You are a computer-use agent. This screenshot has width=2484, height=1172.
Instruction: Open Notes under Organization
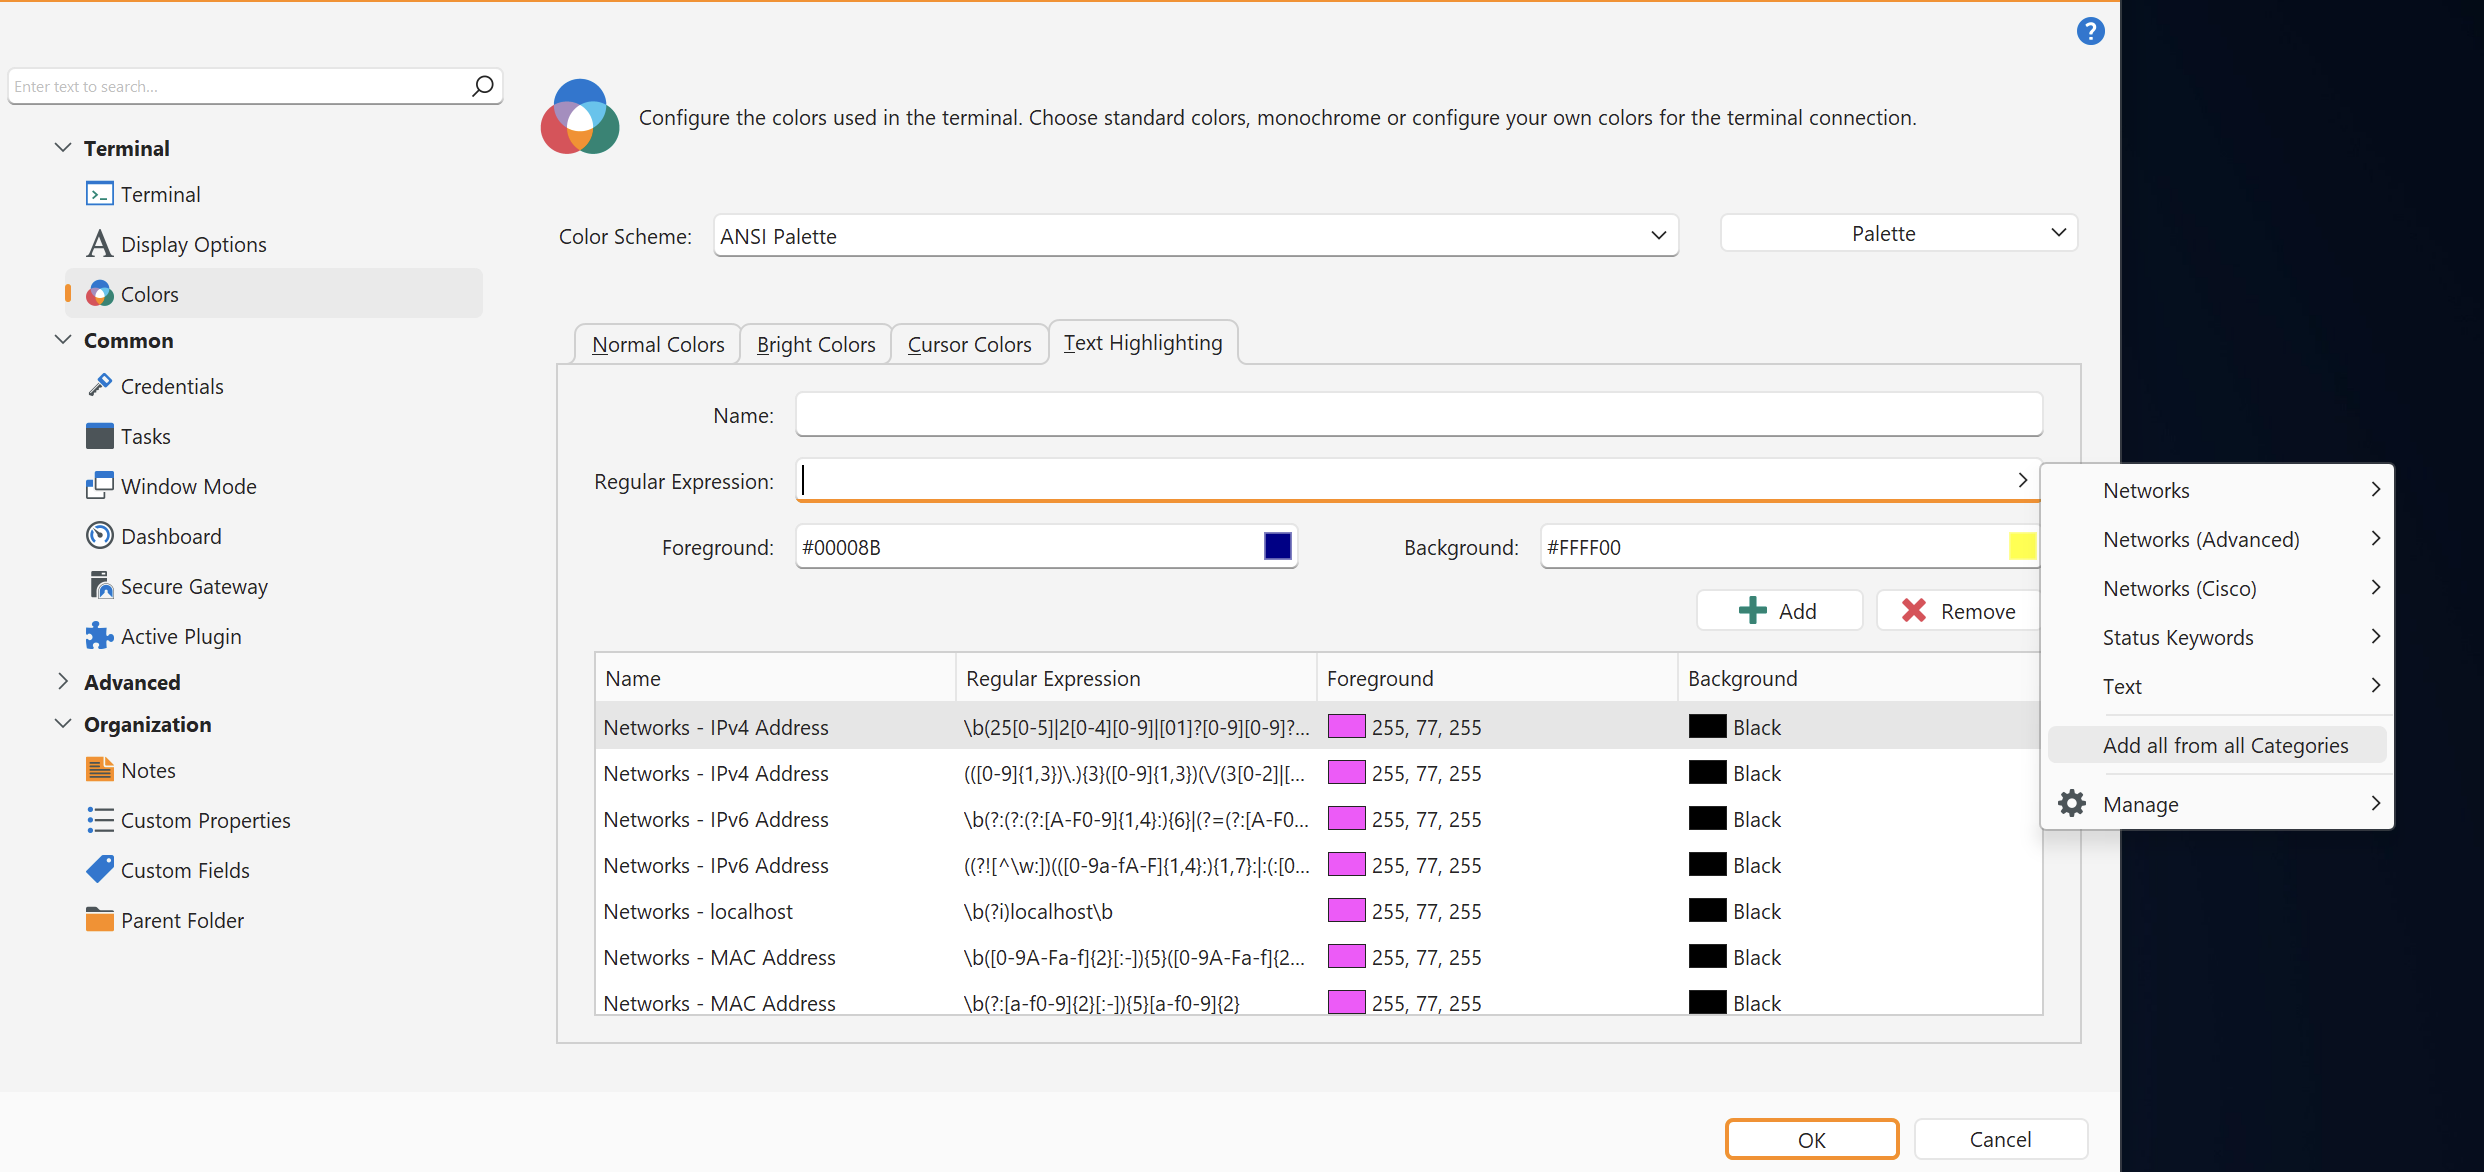pos(147,770)
